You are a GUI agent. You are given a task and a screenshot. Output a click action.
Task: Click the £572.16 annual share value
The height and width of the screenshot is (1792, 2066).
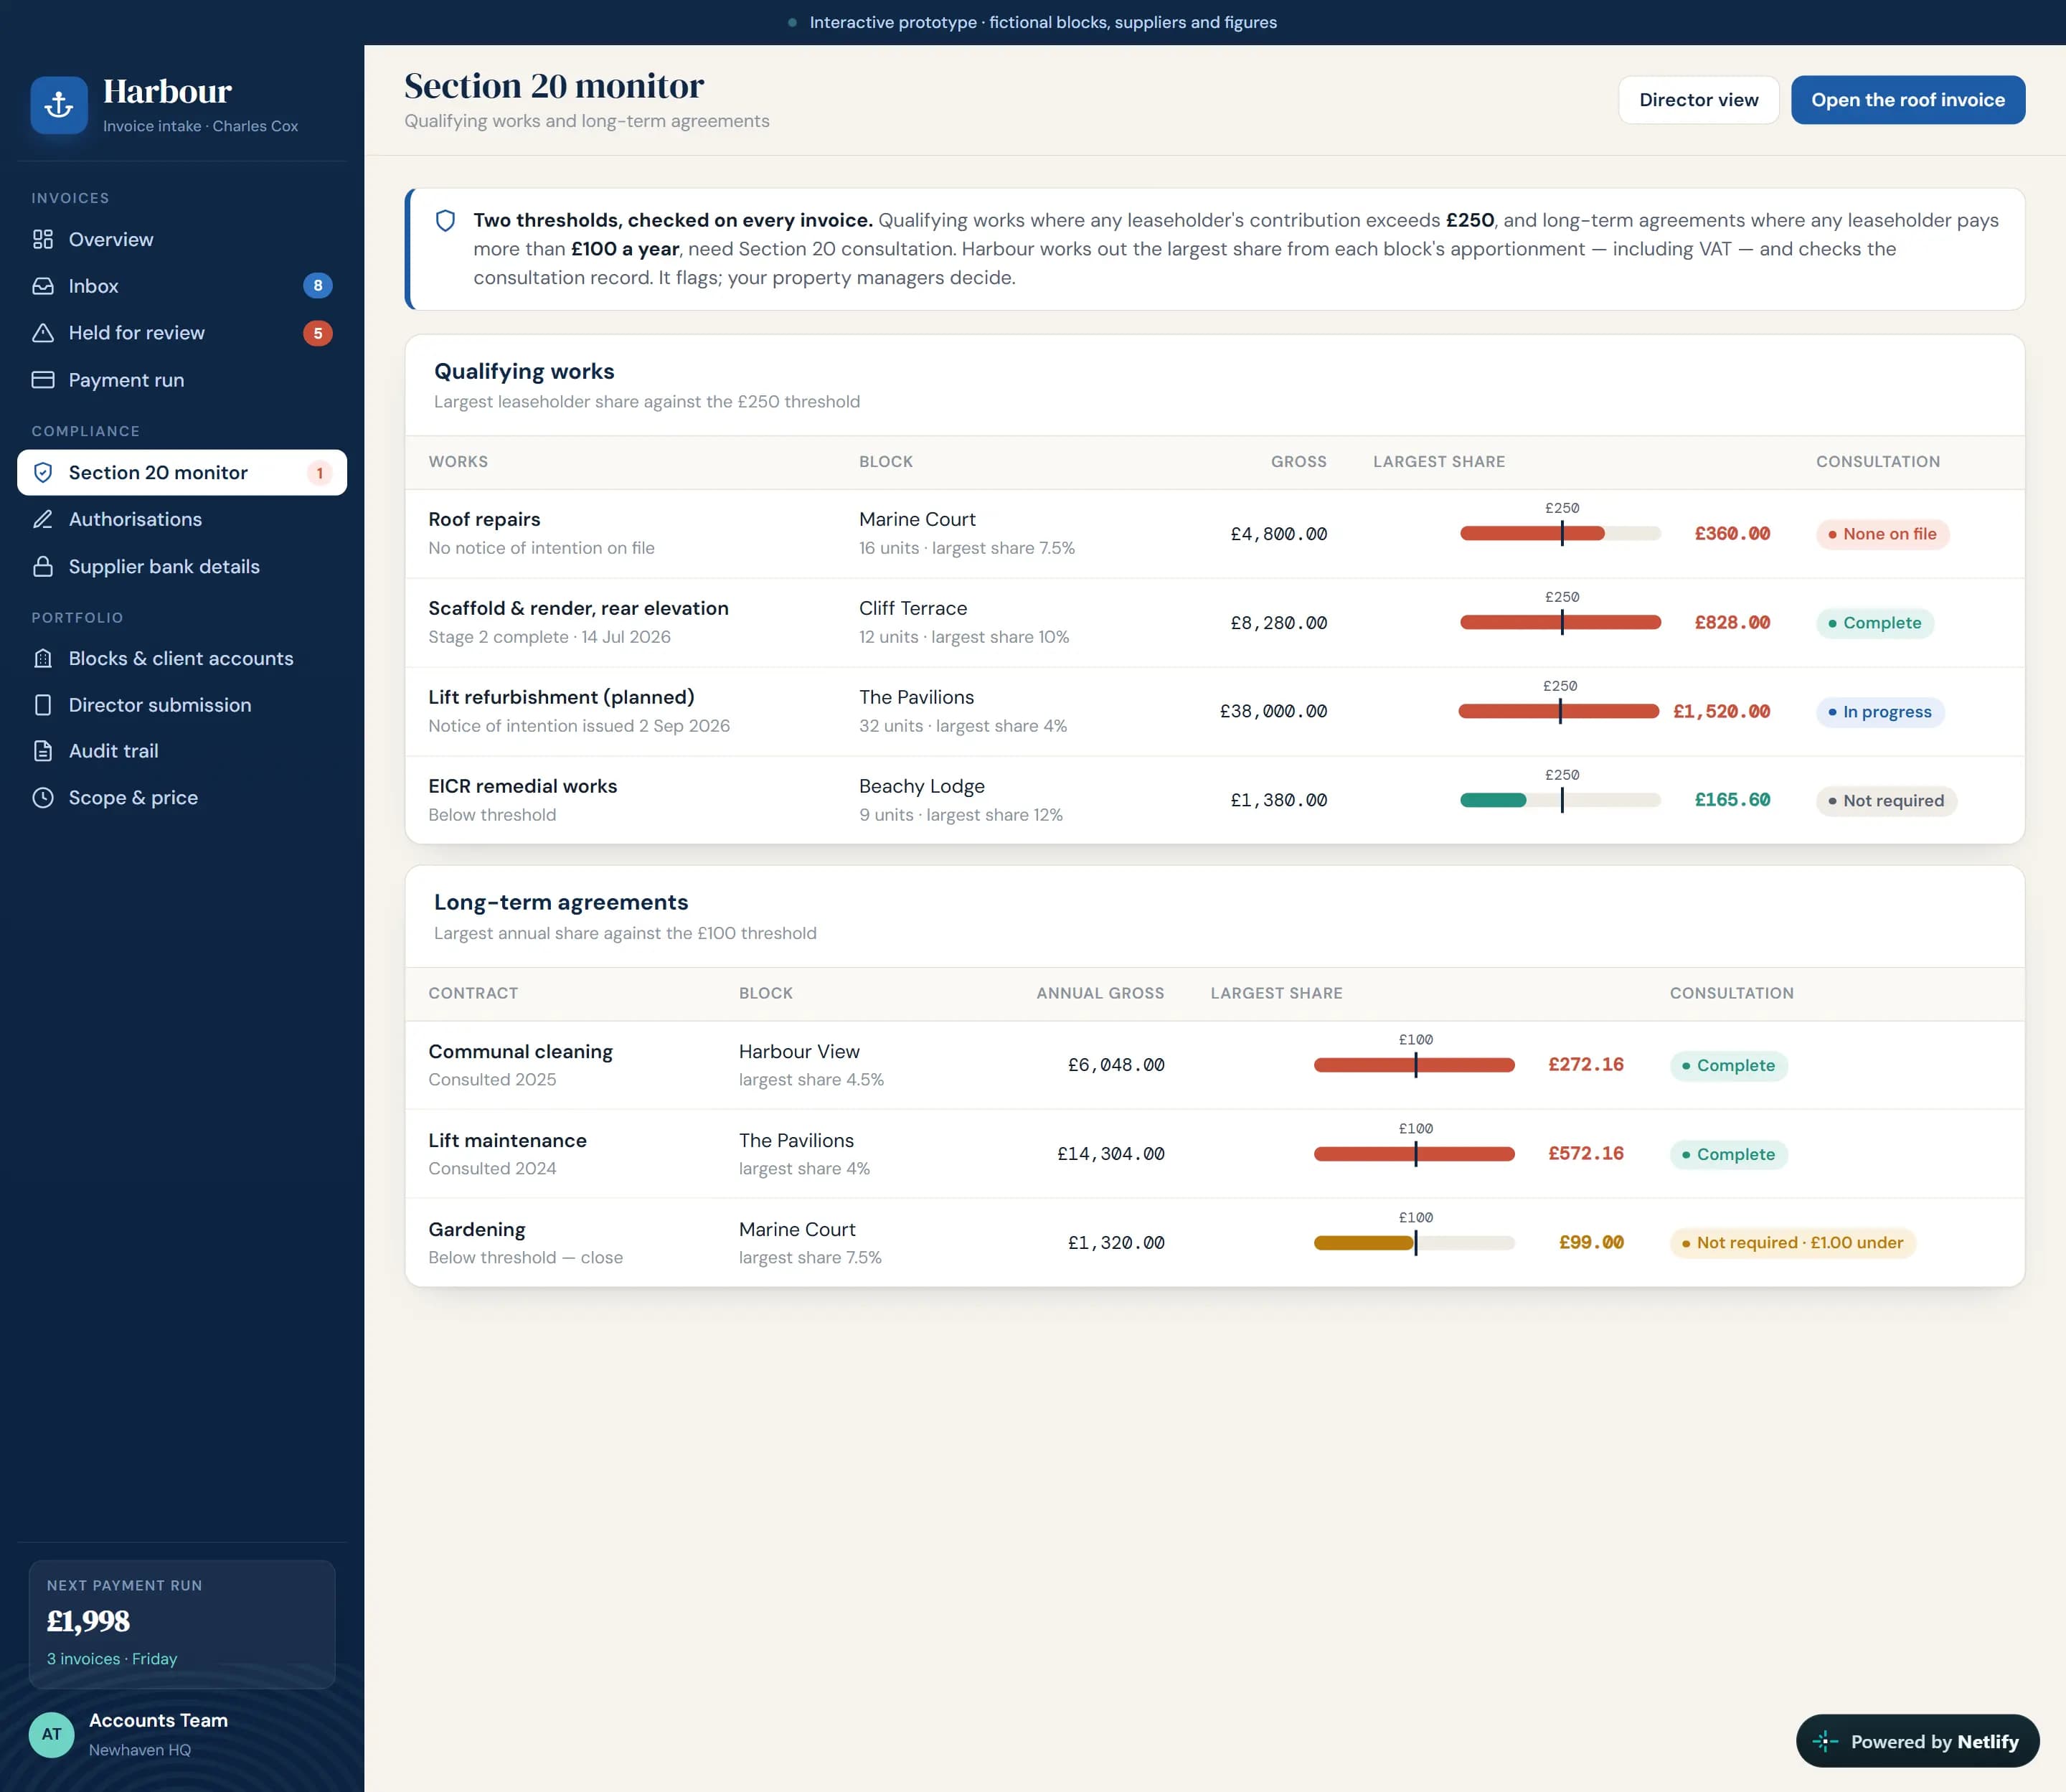coord(1585,1154)
